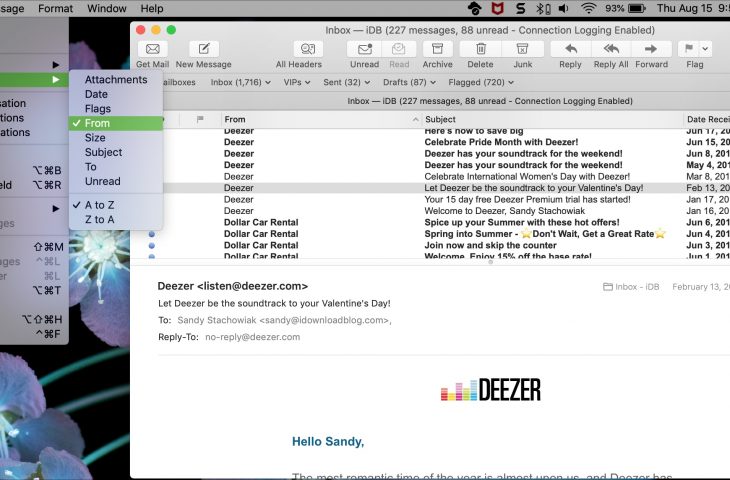Reply to the Deezer email
730x480 pixels.
click(x=571, y=49)
